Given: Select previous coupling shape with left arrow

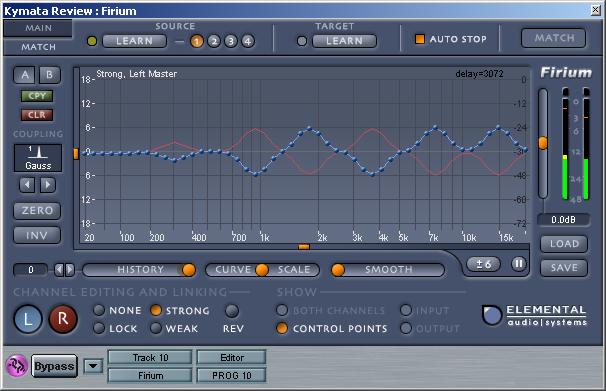Looking at the screenshot, I should [x=27, y=185].
